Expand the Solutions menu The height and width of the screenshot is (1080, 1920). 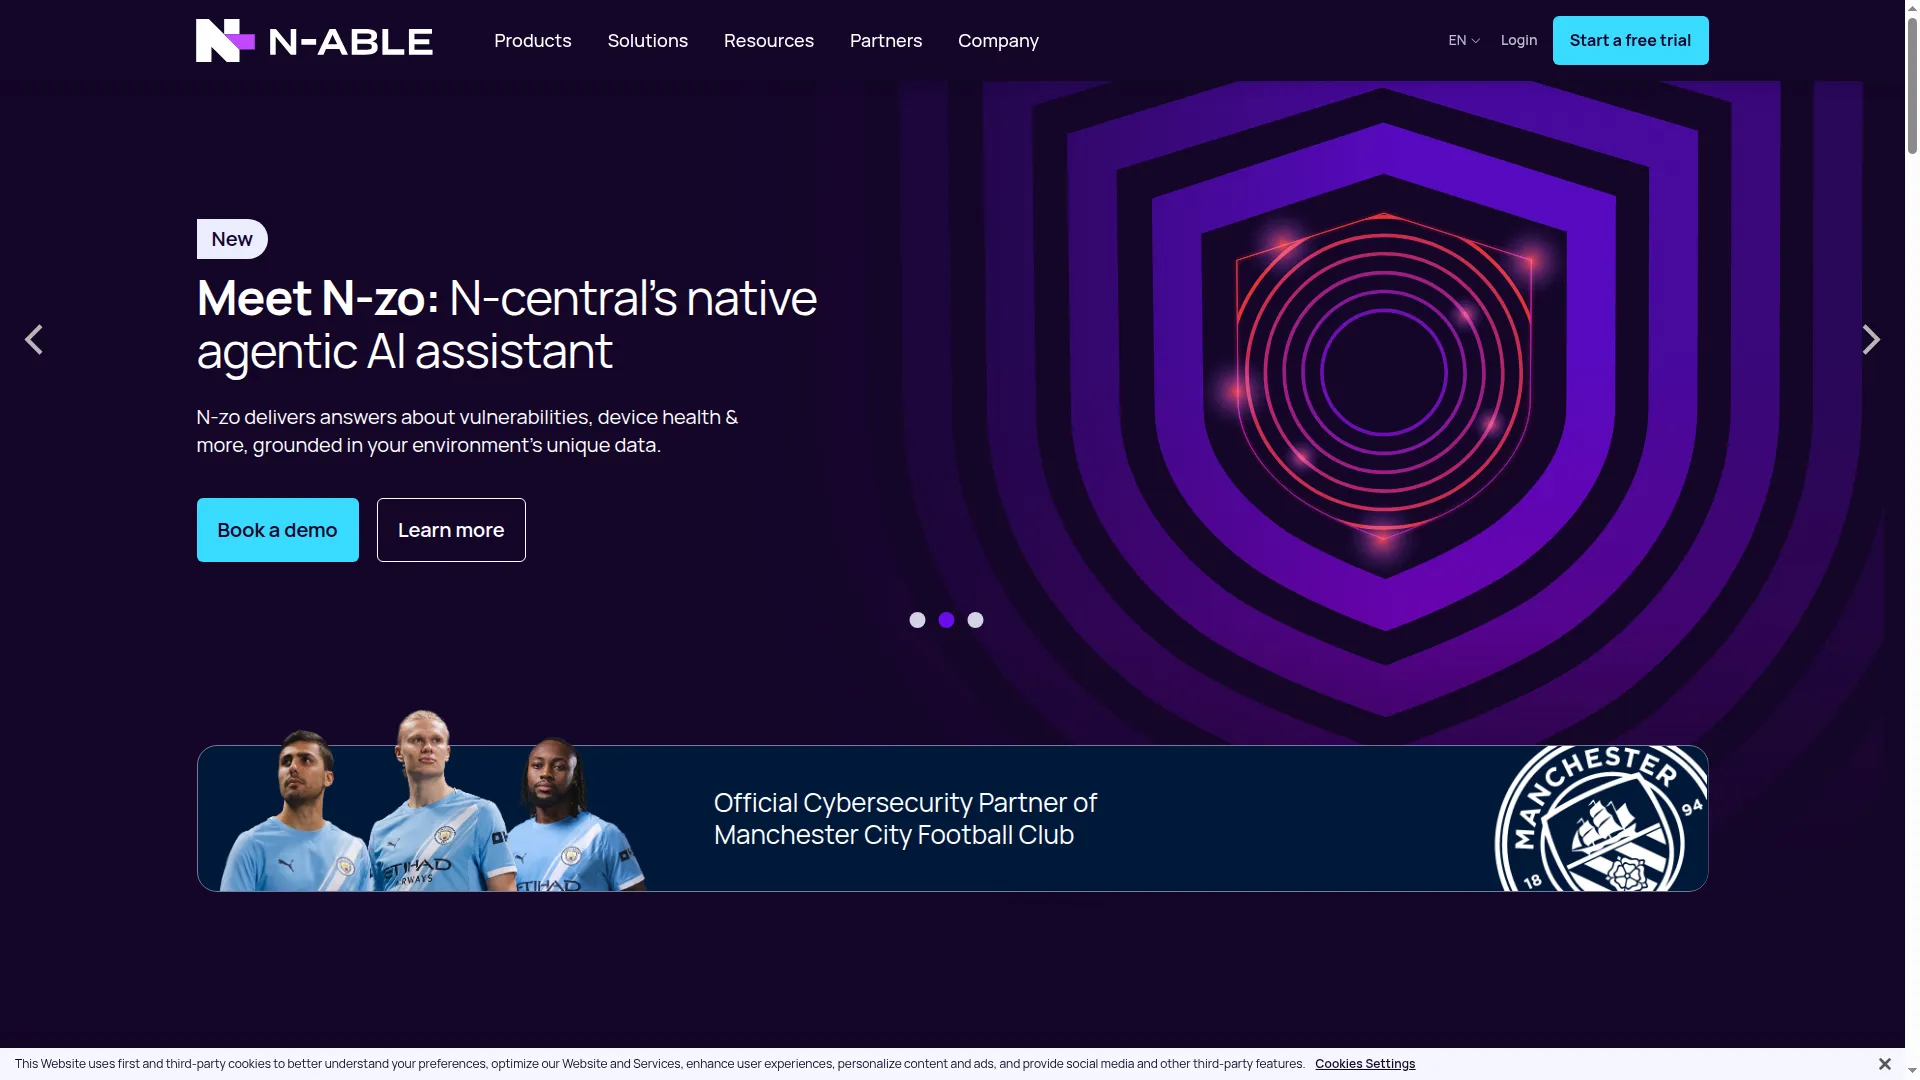pos(648,41)
